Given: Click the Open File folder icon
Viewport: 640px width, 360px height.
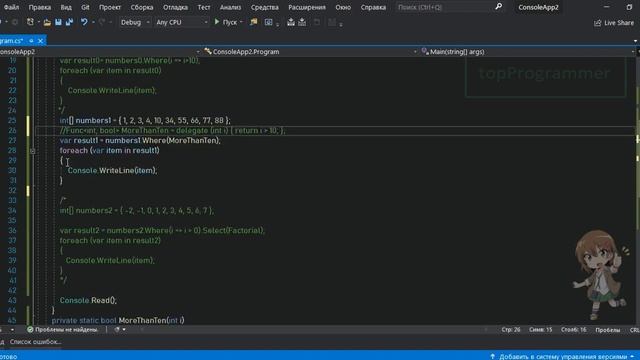Looking at the screenshot, I should 47,22.
